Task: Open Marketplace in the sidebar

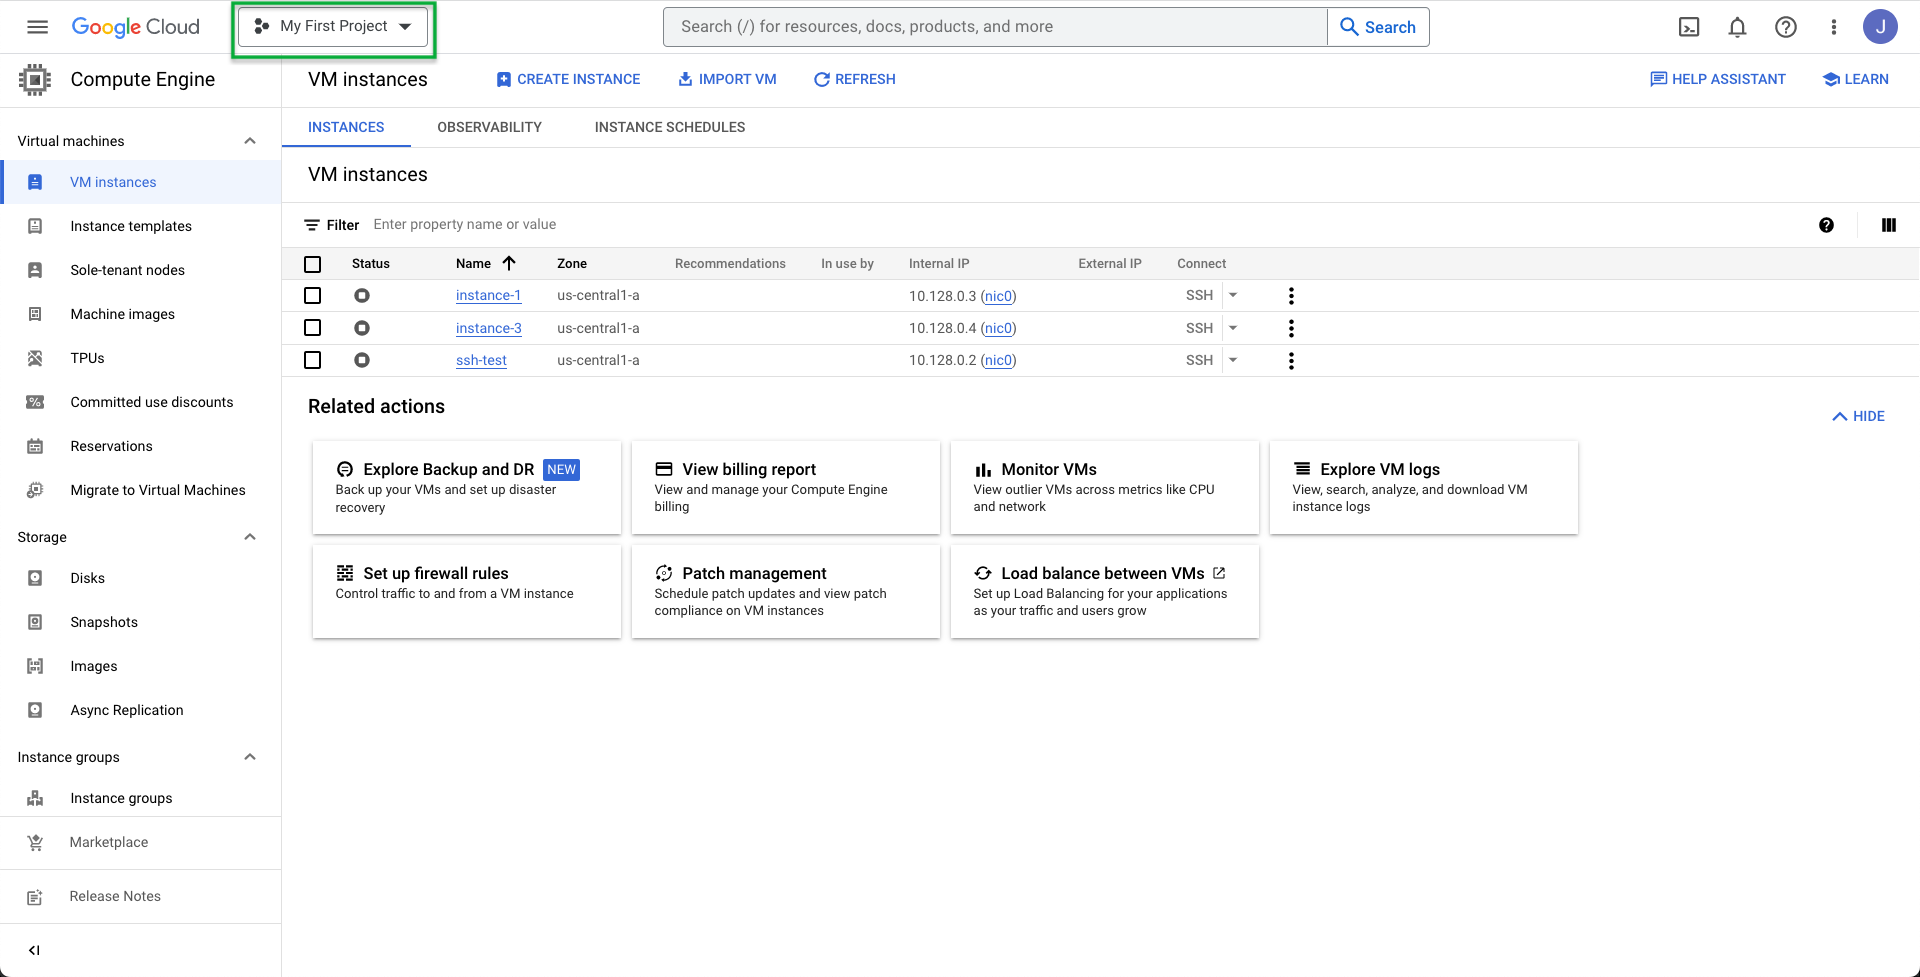Action: tap(141, 842)
